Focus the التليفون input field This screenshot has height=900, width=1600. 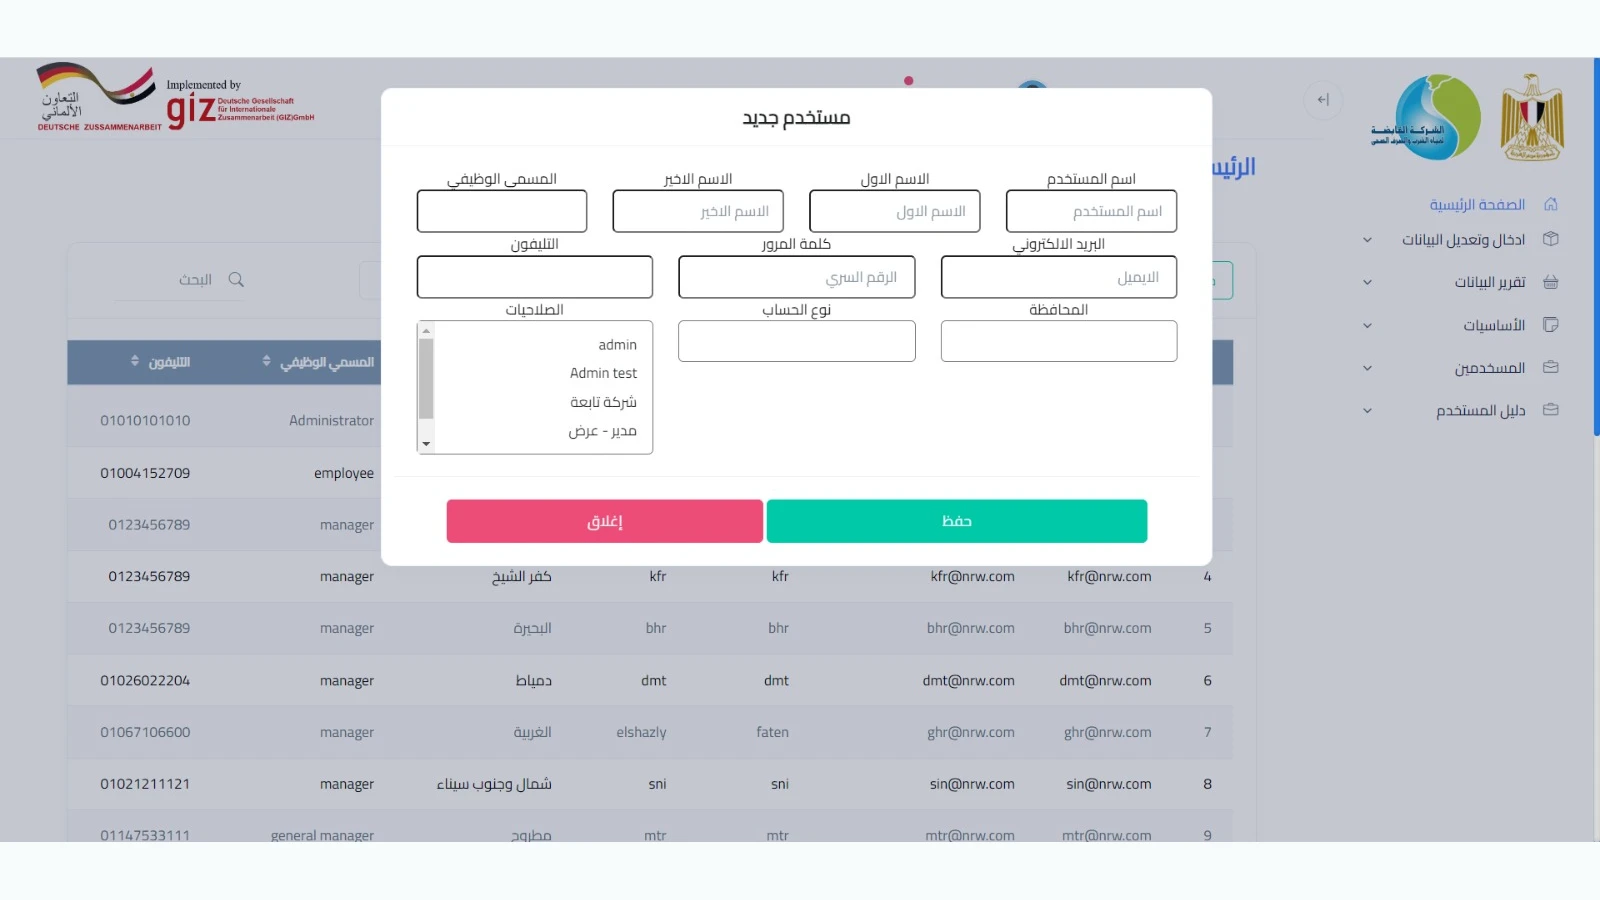(535, 277)
